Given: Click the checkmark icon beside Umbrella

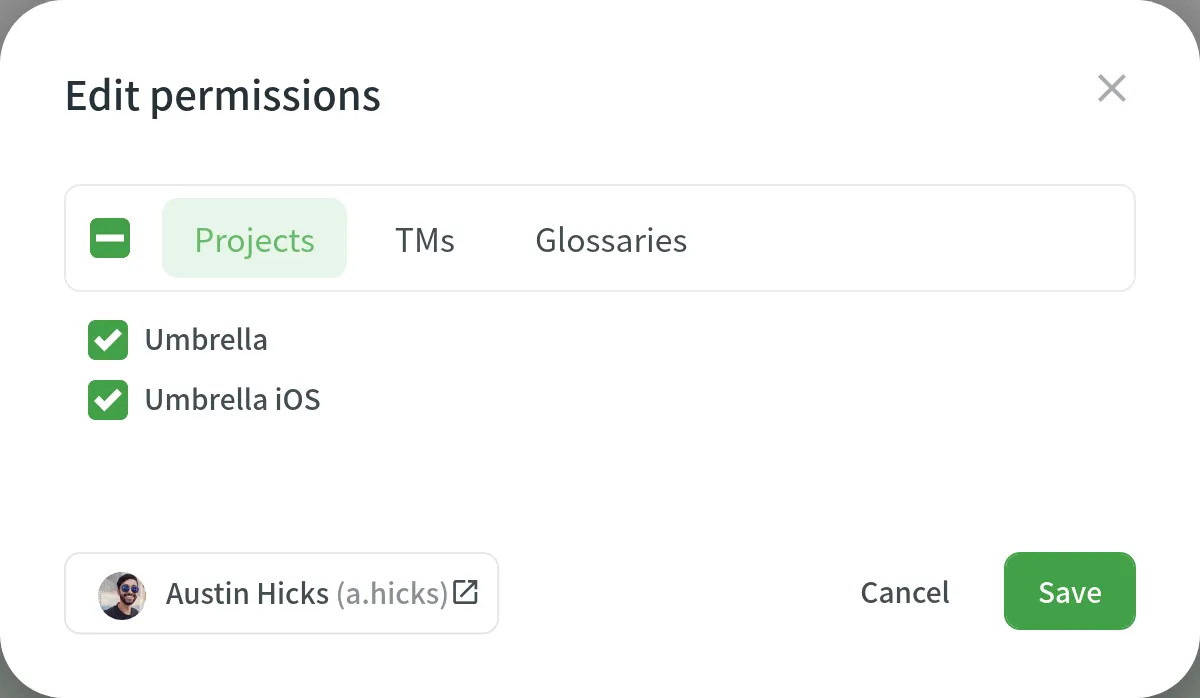Looking at the screenshot, I should tap(107, 340).
